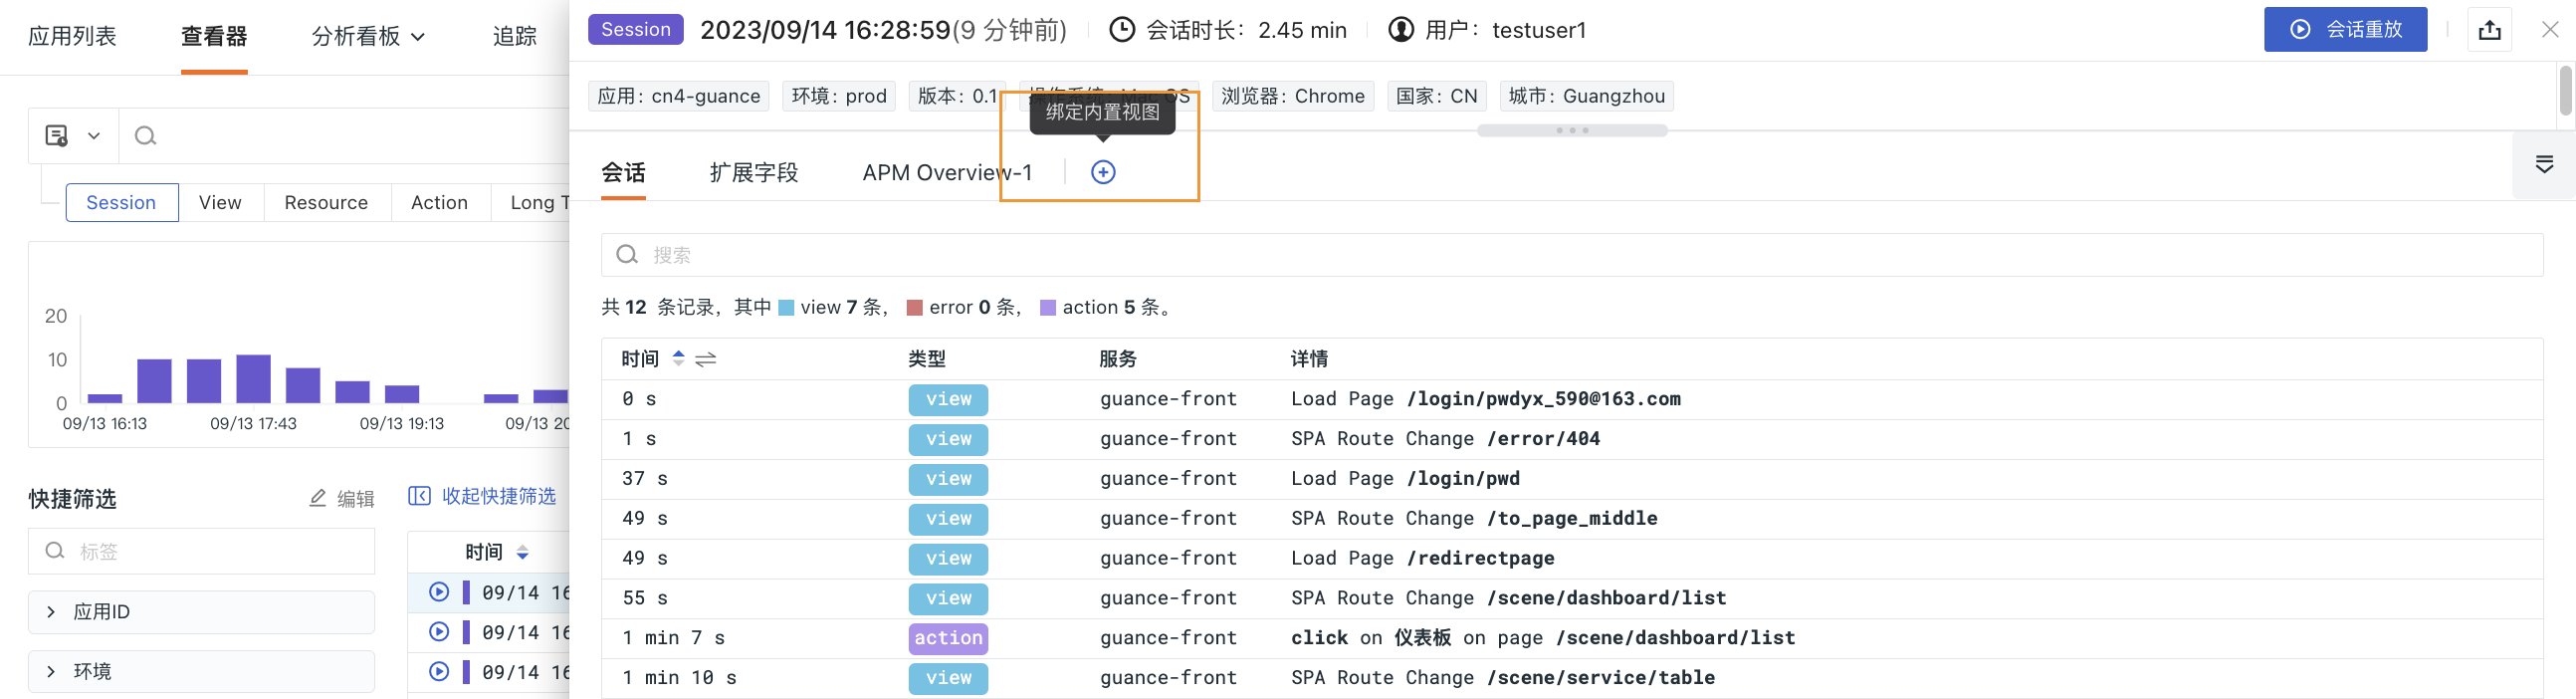Select row Load Page /login/pwd
This screenshot has height=699, width=2576.
[x=1571, y=479]
